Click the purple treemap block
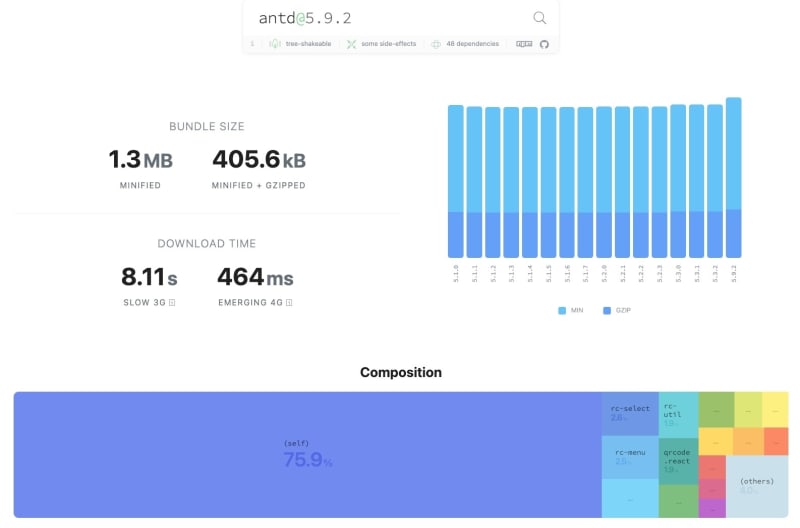Image resolution: width=800 pixels, height=528 pixels. pos(712,508)
